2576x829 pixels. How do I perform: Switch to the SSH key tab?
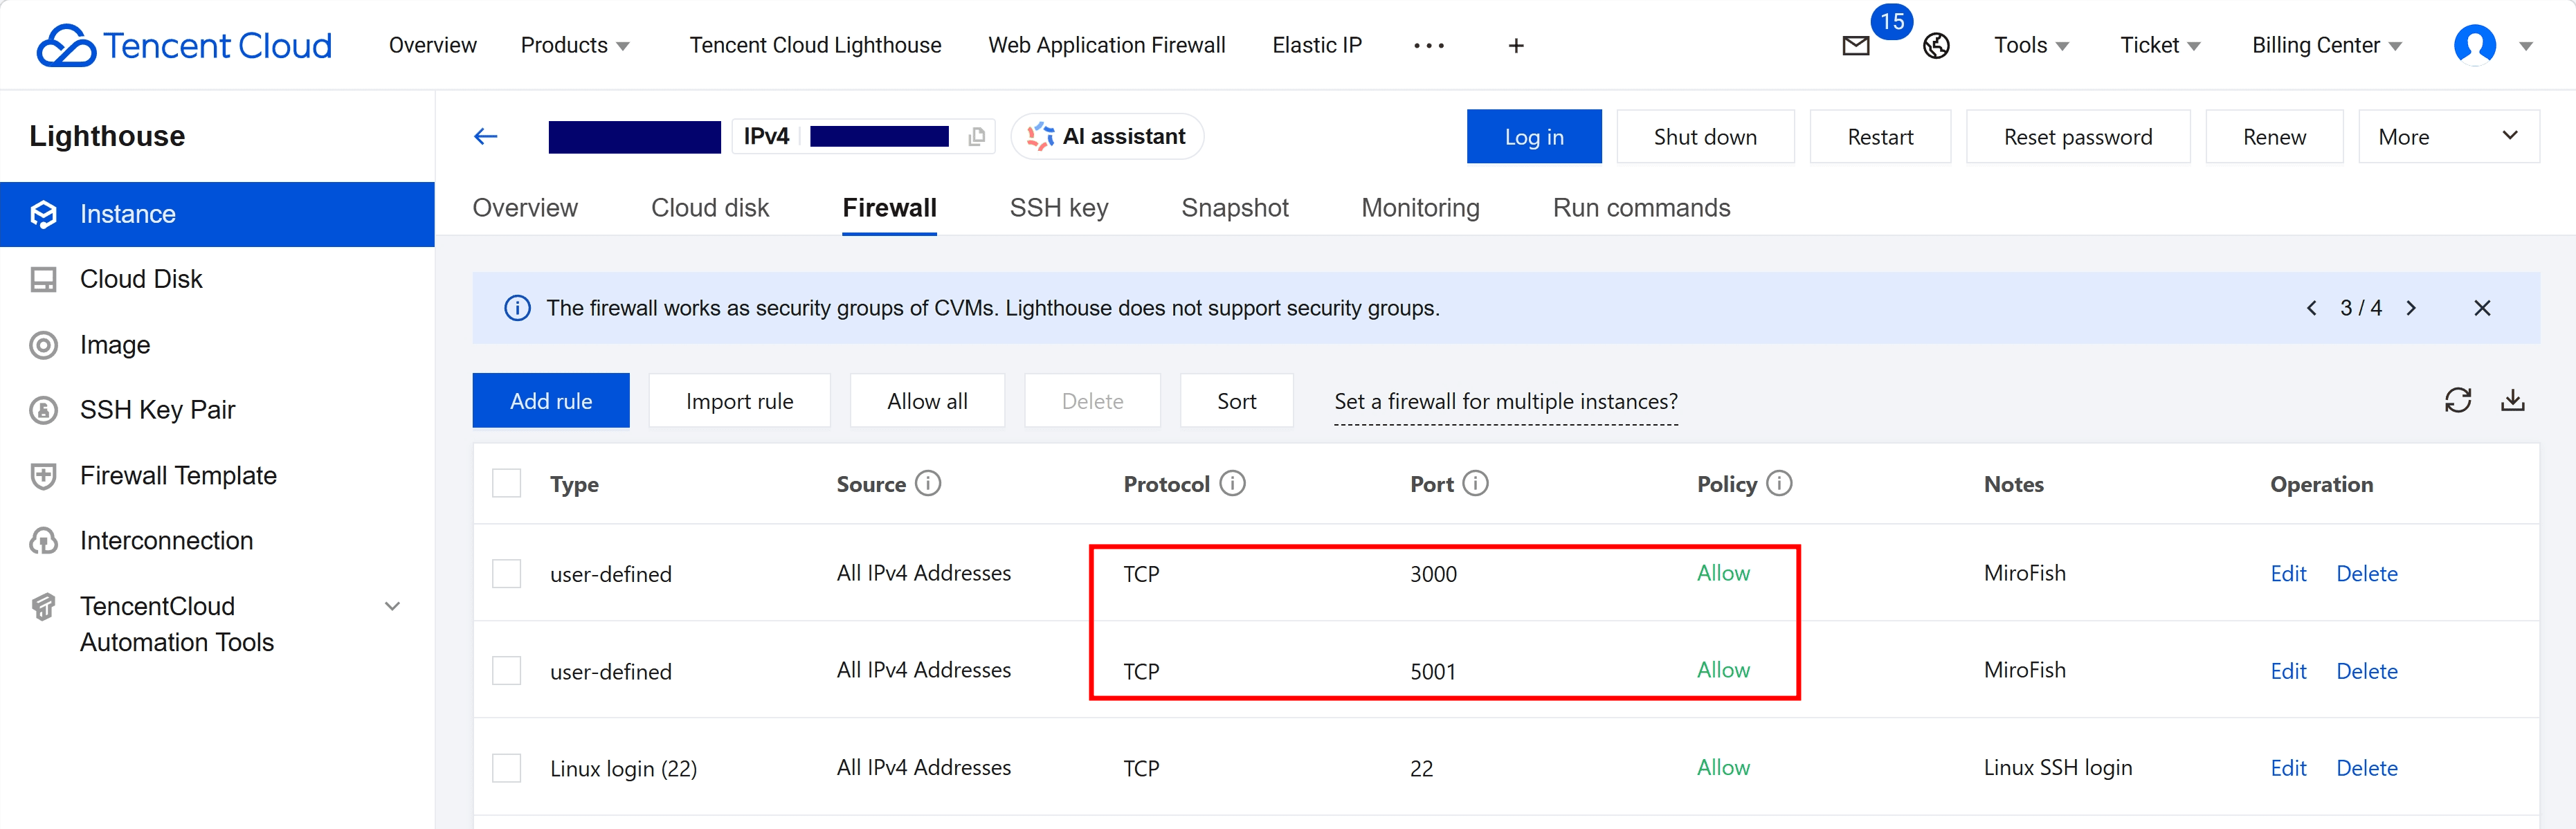[1059, 208]
